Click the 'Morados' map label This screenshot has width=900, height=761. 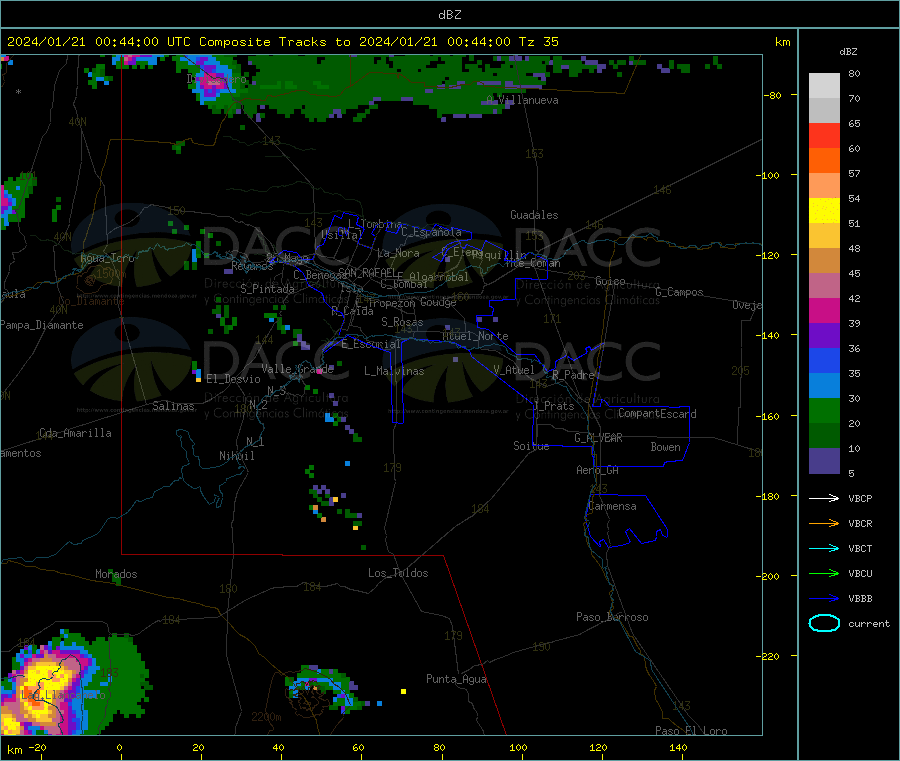116,574
